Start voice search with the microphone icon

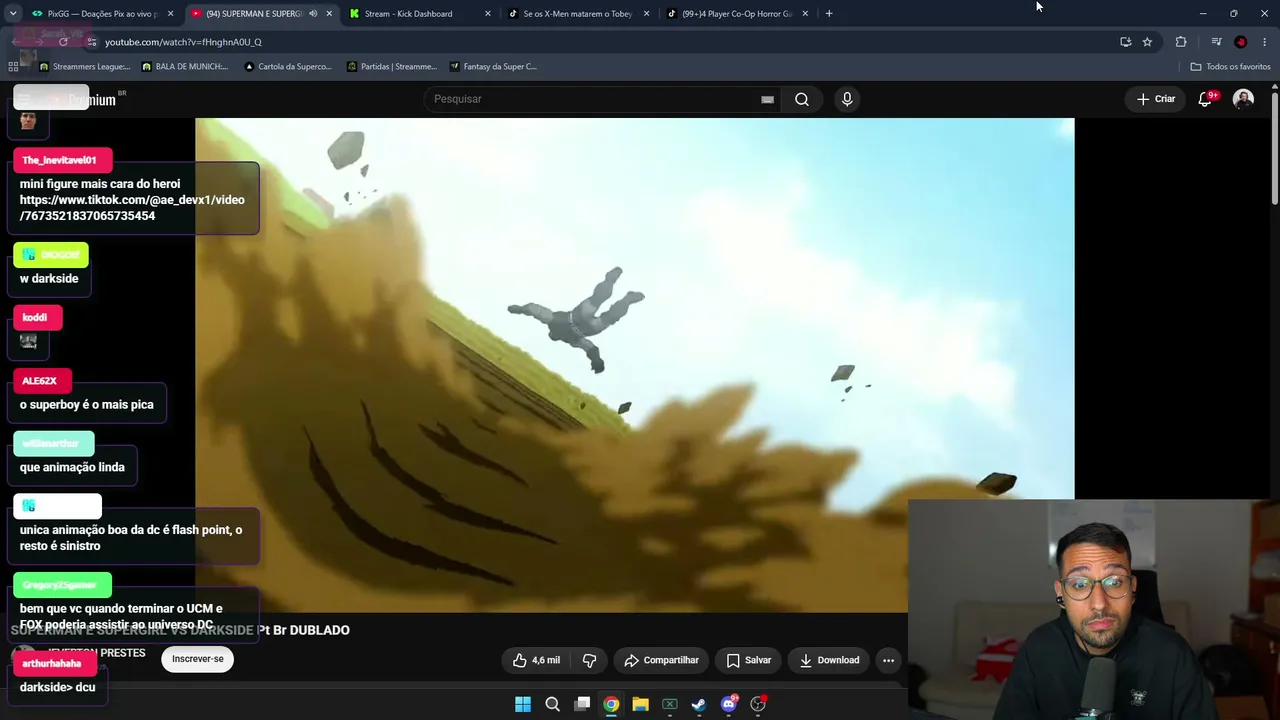pos(847,99)
